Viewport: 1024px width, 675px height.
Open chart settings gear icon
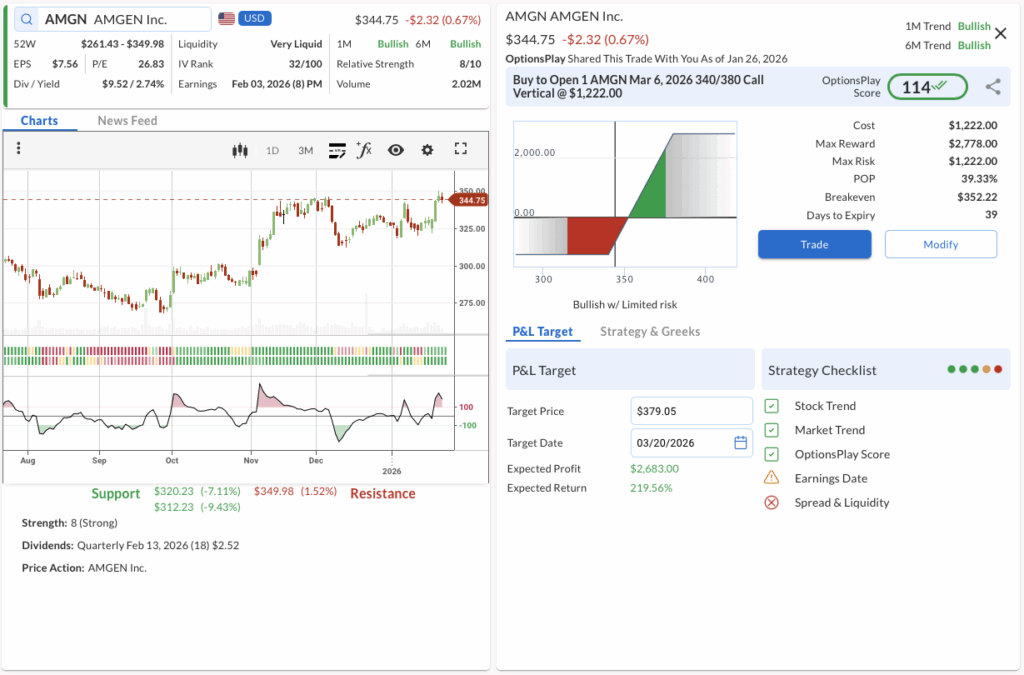(x=428, y=150)
